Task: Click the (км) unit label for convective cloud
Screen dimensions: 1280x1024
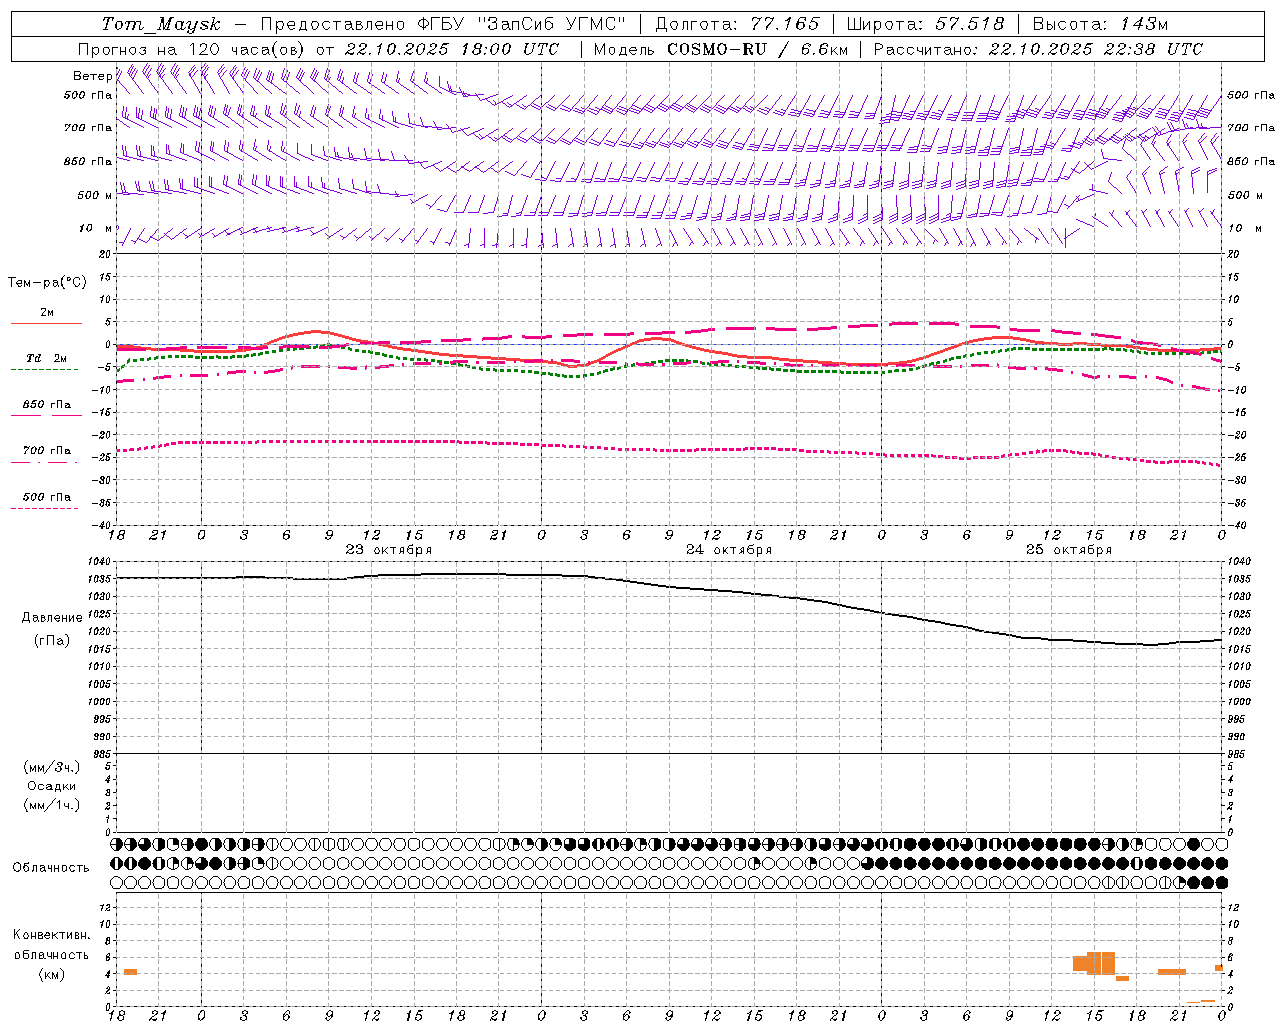Action: (x=51, y=974)
